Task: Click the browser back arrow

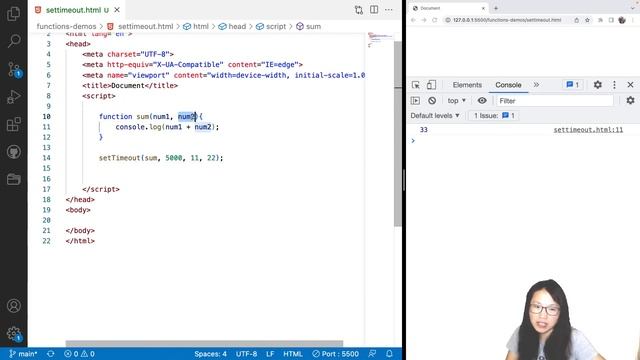Action: (413, 20)
